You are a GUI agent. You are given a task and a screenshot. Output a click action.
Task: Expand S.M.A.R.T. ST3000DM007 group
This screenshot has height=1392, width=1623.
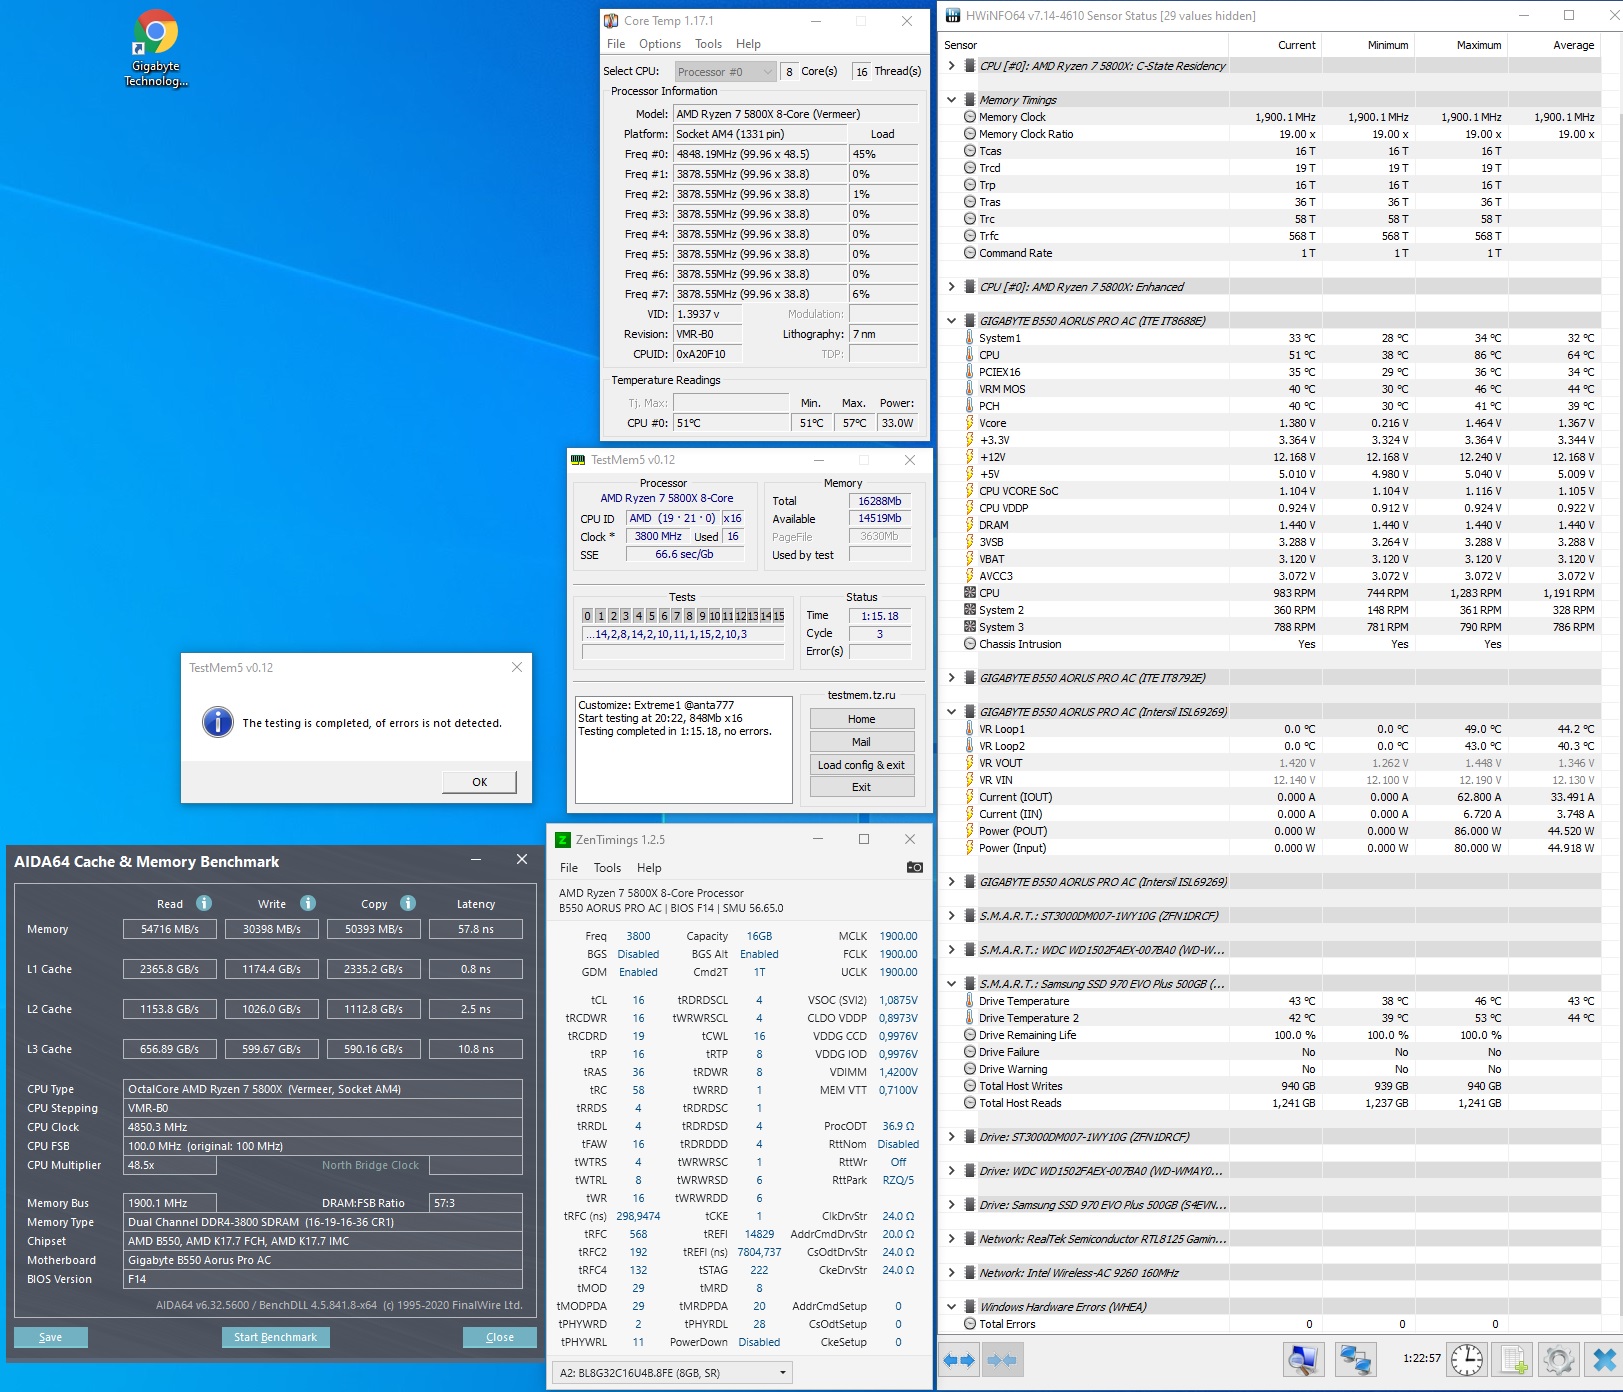tap(951, 916)
